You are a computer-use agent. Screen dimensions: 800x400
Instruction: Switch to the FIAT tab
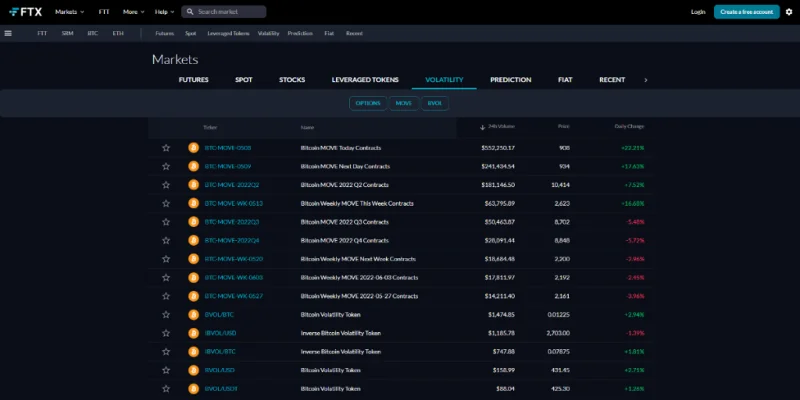click(x=565, y=80)
